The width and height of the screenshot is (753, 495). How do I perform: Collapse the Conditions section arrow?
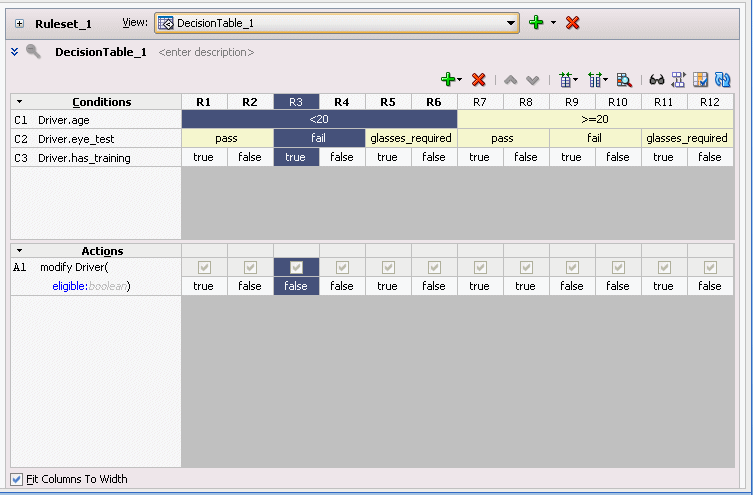(19, 102)
